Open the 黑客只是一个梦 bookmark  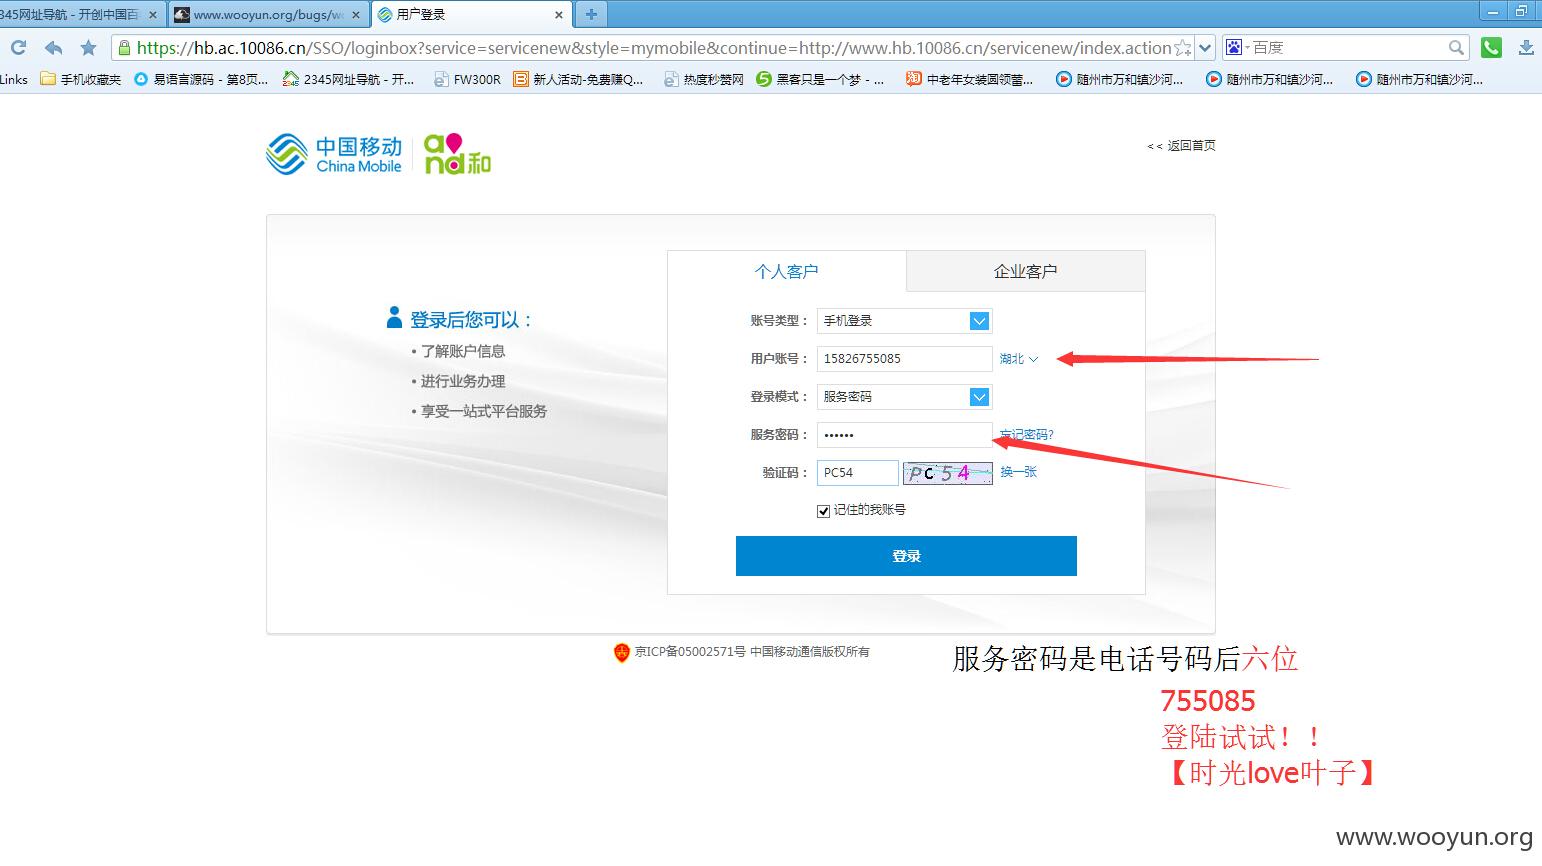point(820,79)
